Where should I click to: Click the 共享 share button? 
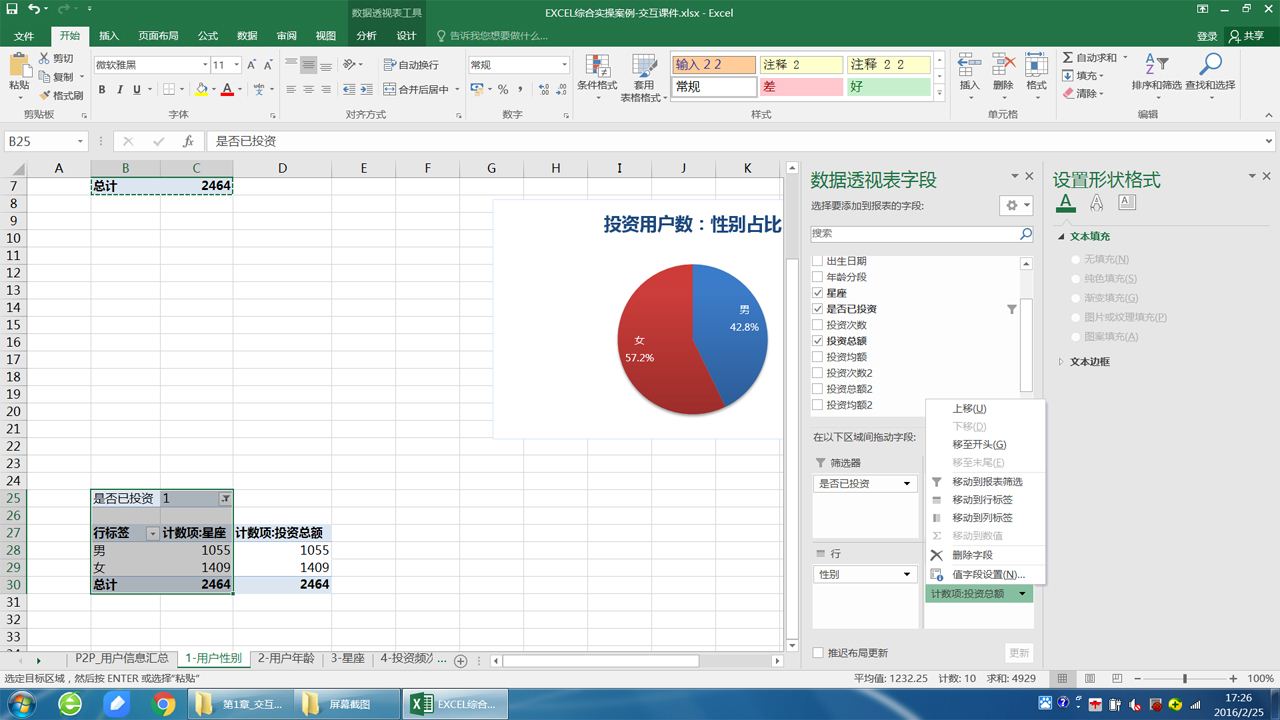1247,36
